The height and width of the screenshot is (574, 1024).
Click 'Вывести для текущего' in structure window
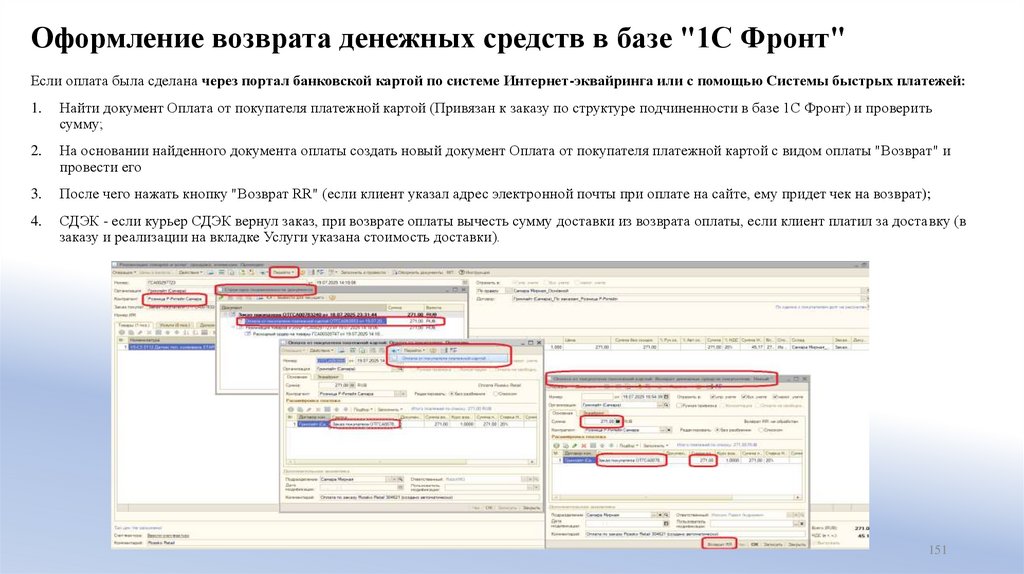(x=300, y=297)
